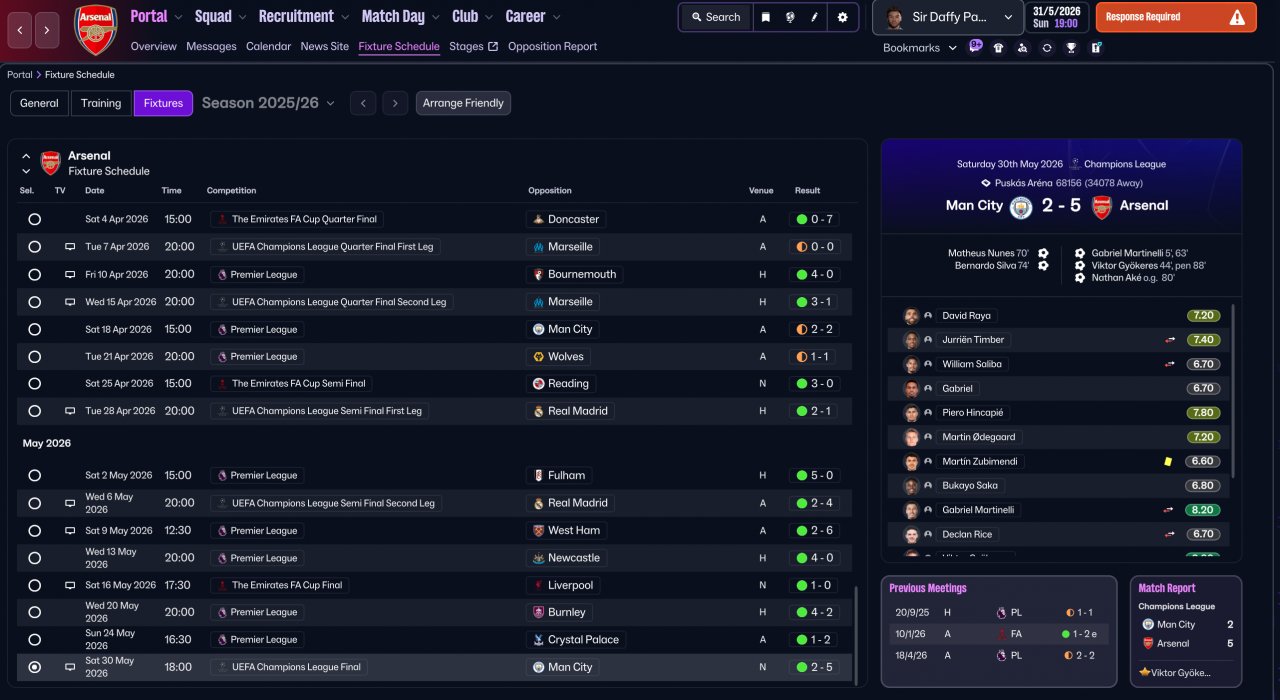Click the trophy icon in bookmarks bar

pos(1071,48)
